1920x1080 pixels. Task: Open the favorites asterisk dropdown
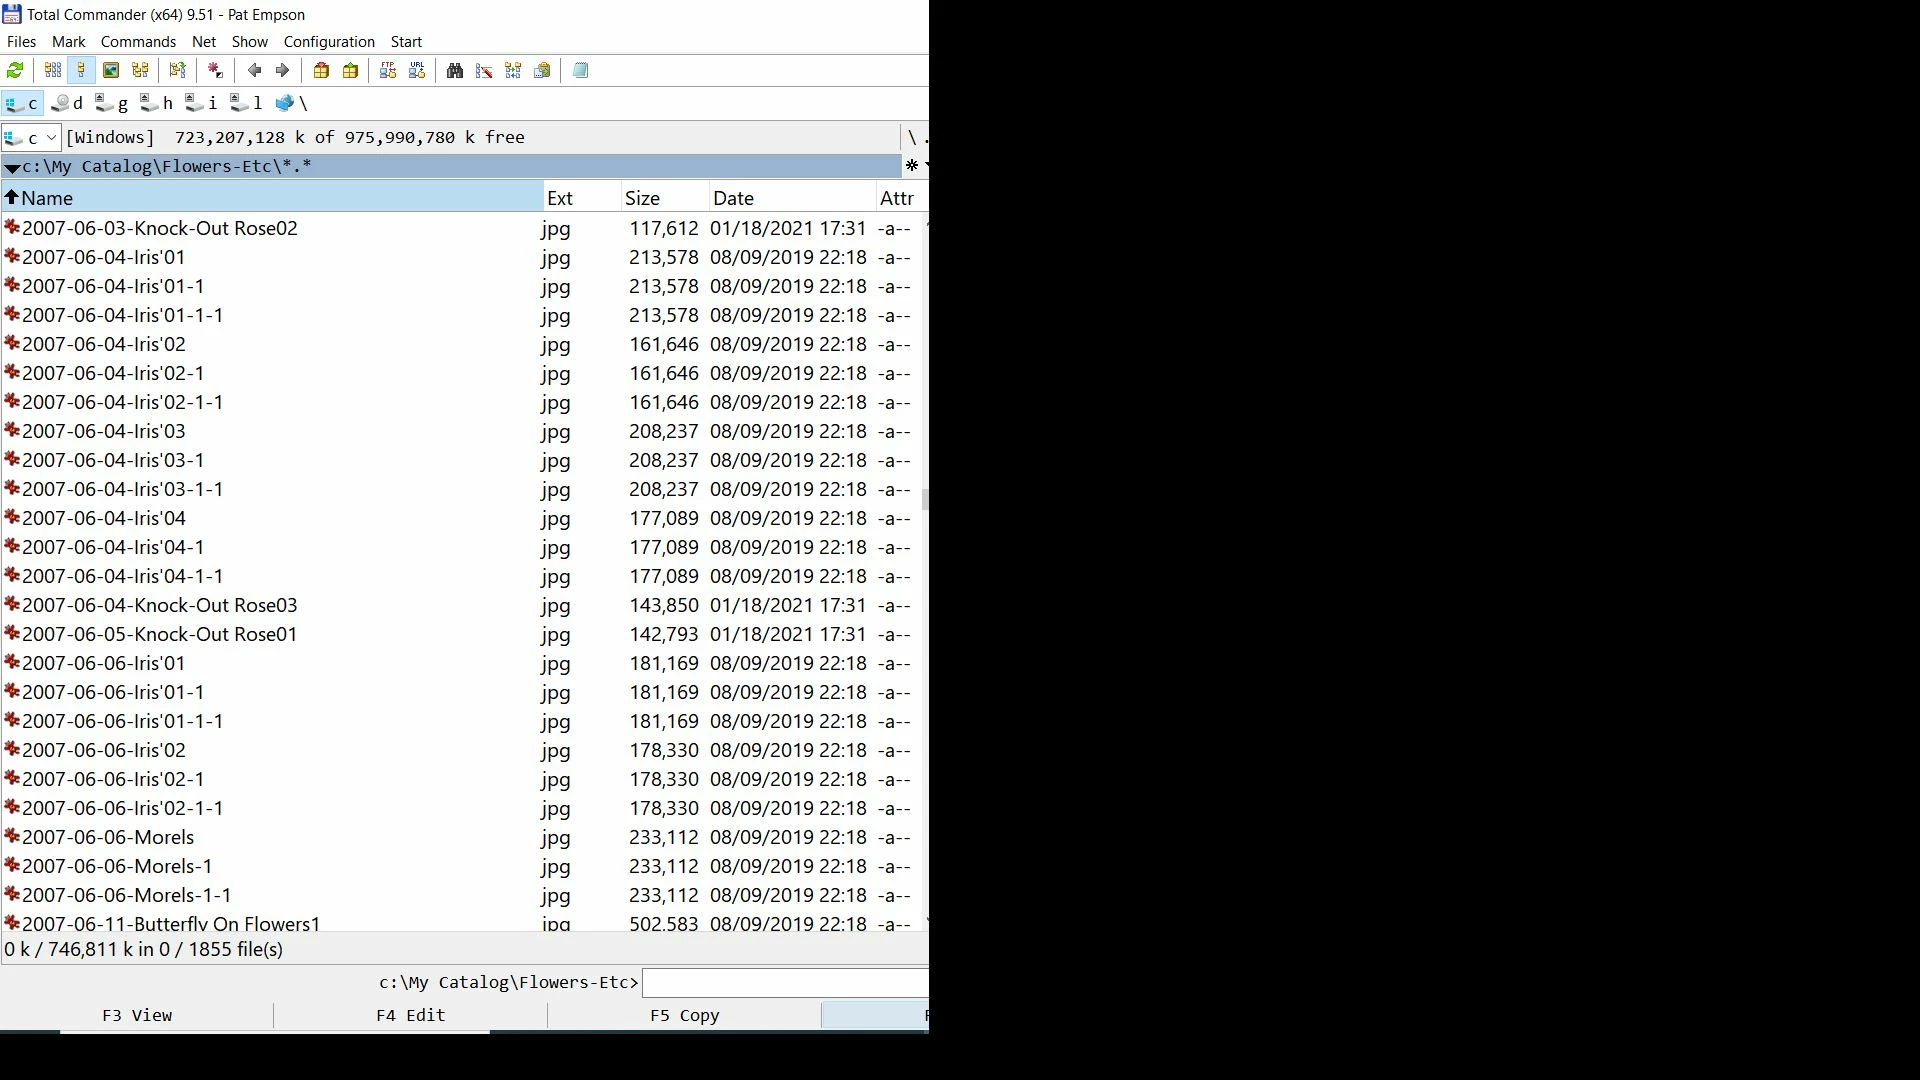tap(913, 165)
